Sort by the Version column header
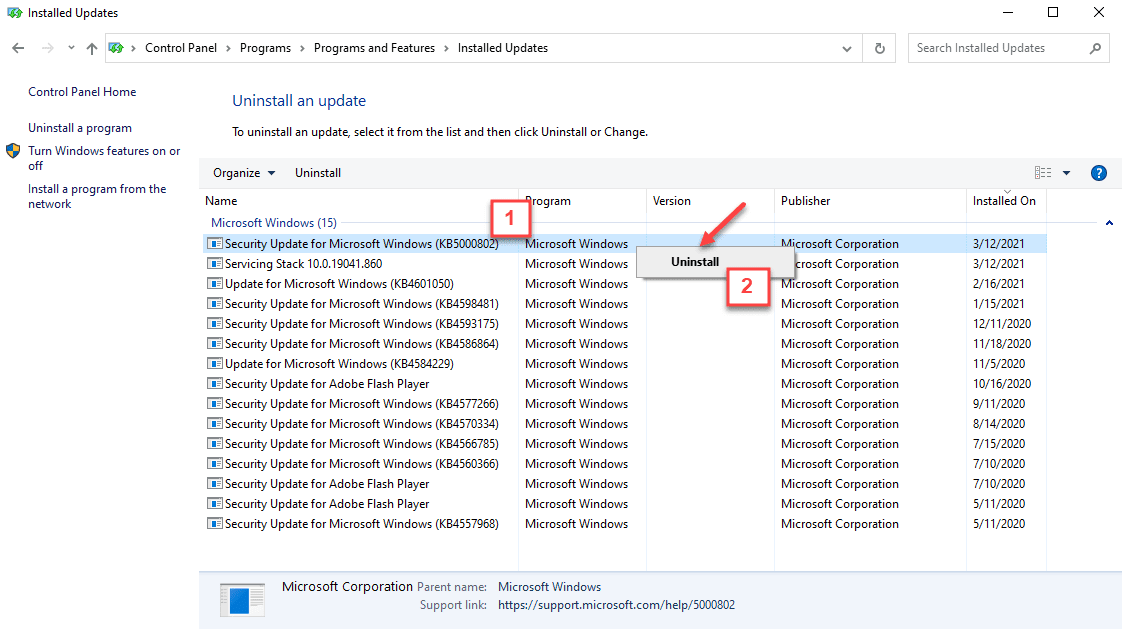This screenshot has width=1122, height=629. coord(672,201)
